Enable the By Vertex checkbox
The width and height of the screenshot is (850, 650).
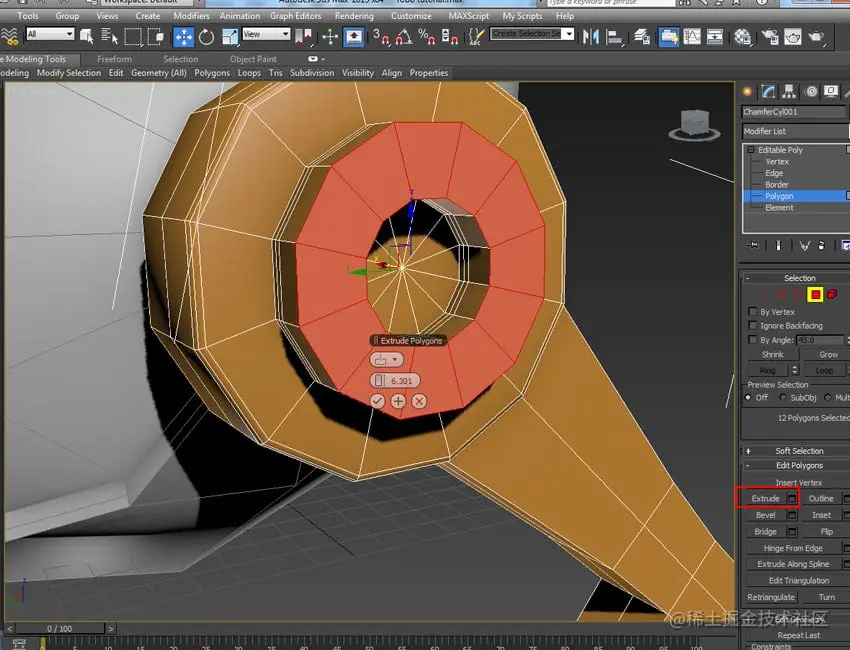tap(752, 312)
